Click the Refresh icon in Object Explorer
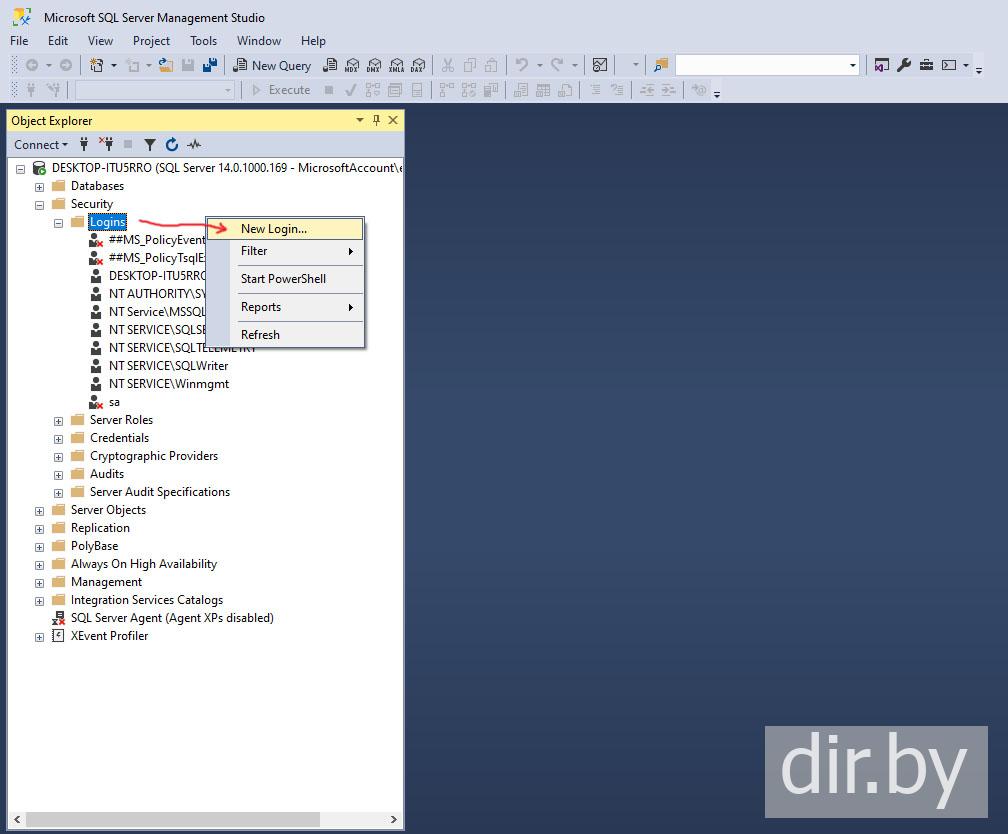Image resolution: width=1008 pixels, height=834 pixels. pyautogui.click(x=172, y=145)
